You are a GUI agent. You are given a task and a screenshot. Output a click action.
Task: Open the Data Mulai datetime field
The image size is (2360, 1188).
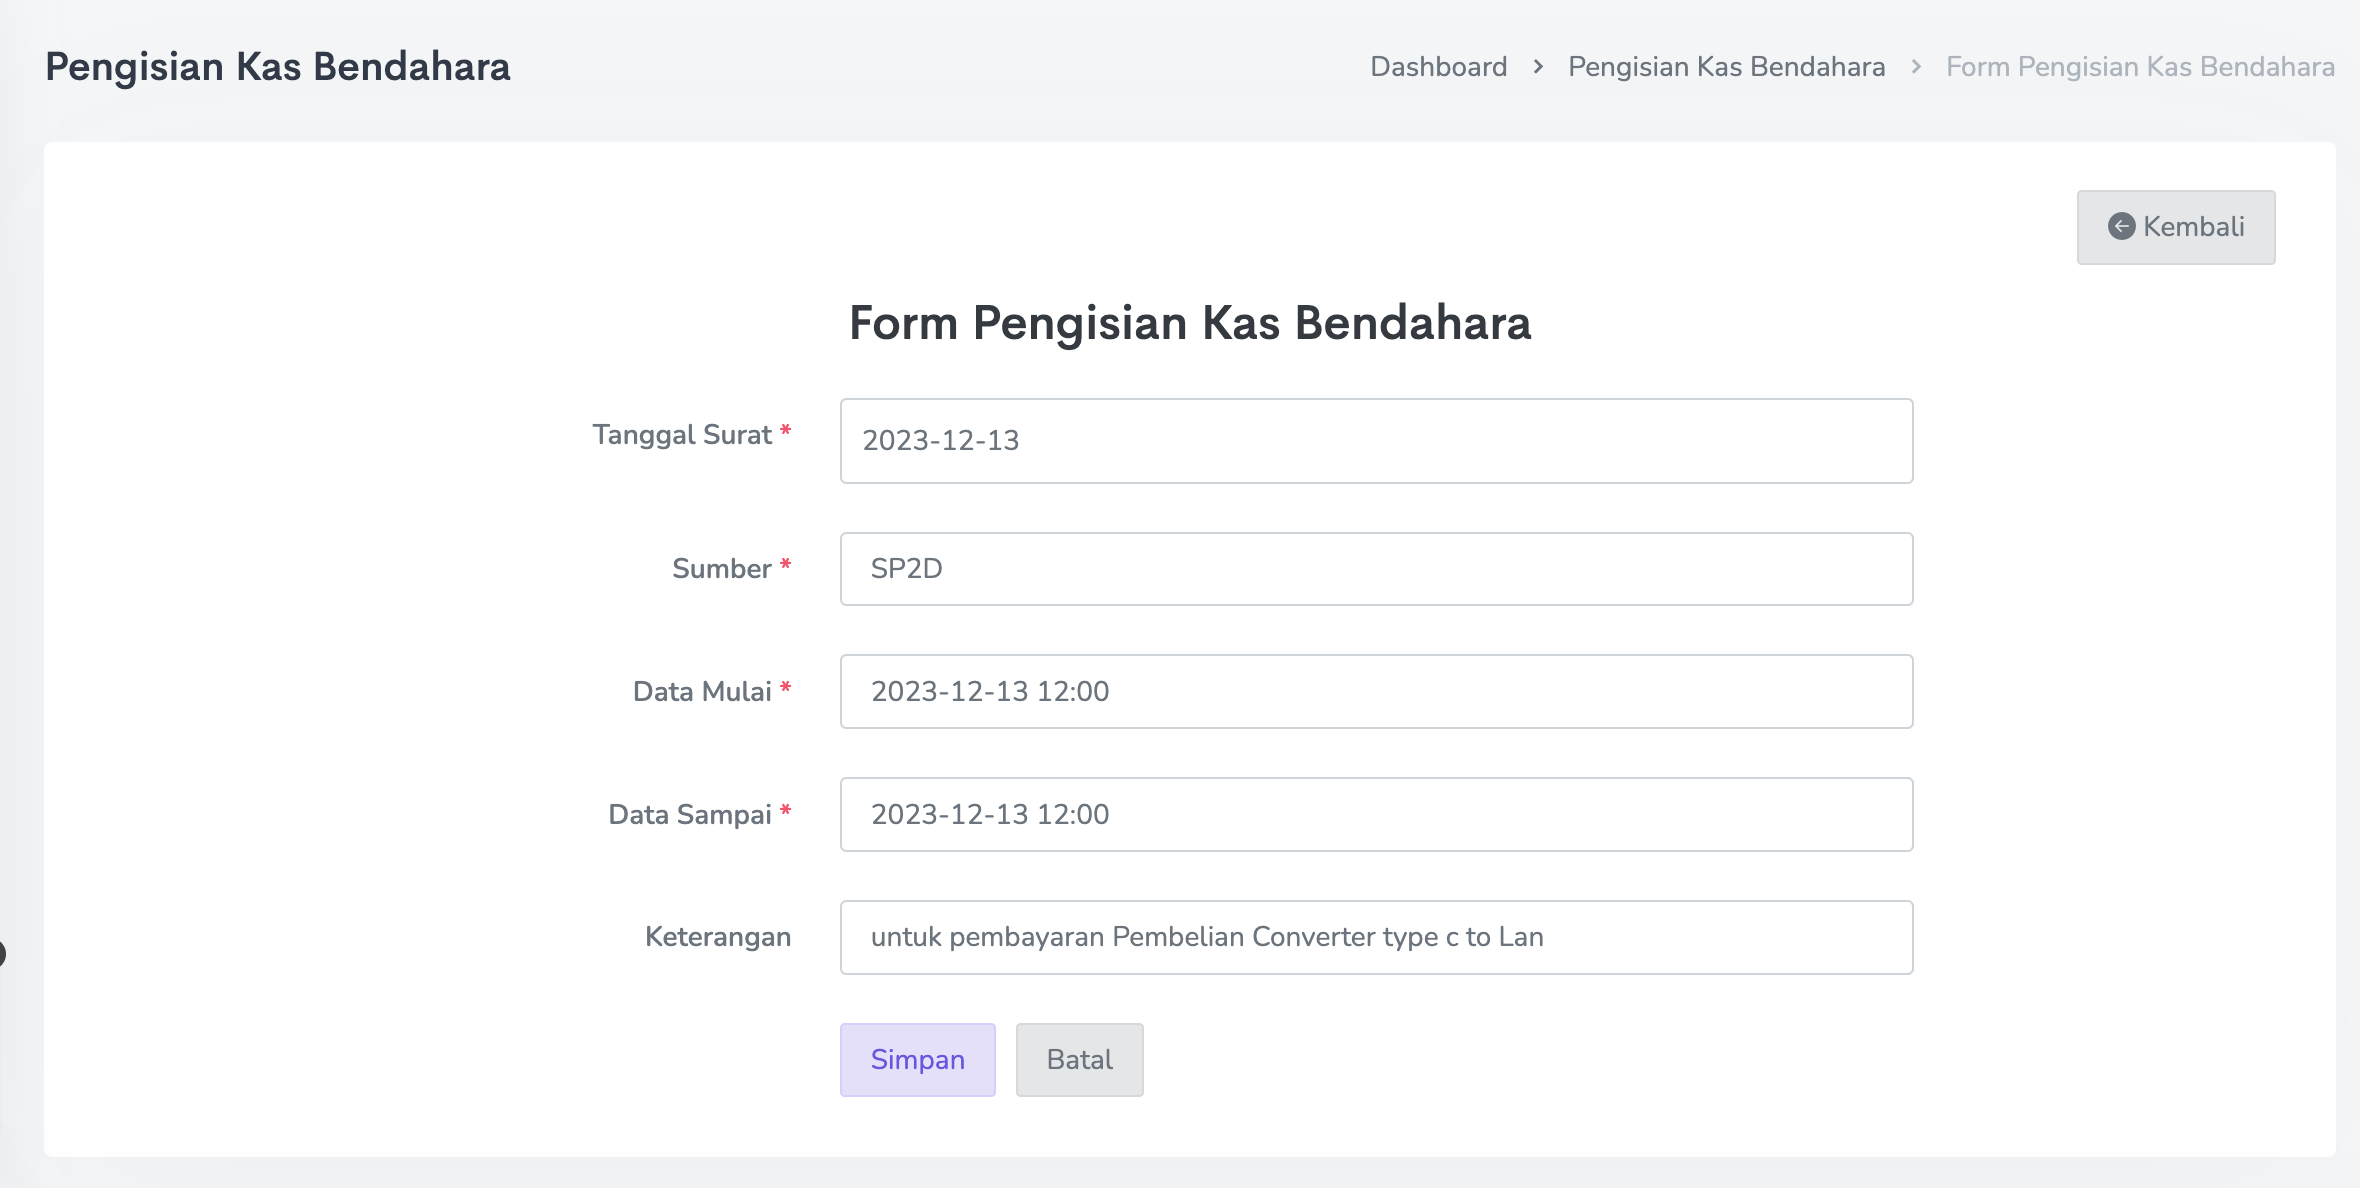[x=1376, y=691]
